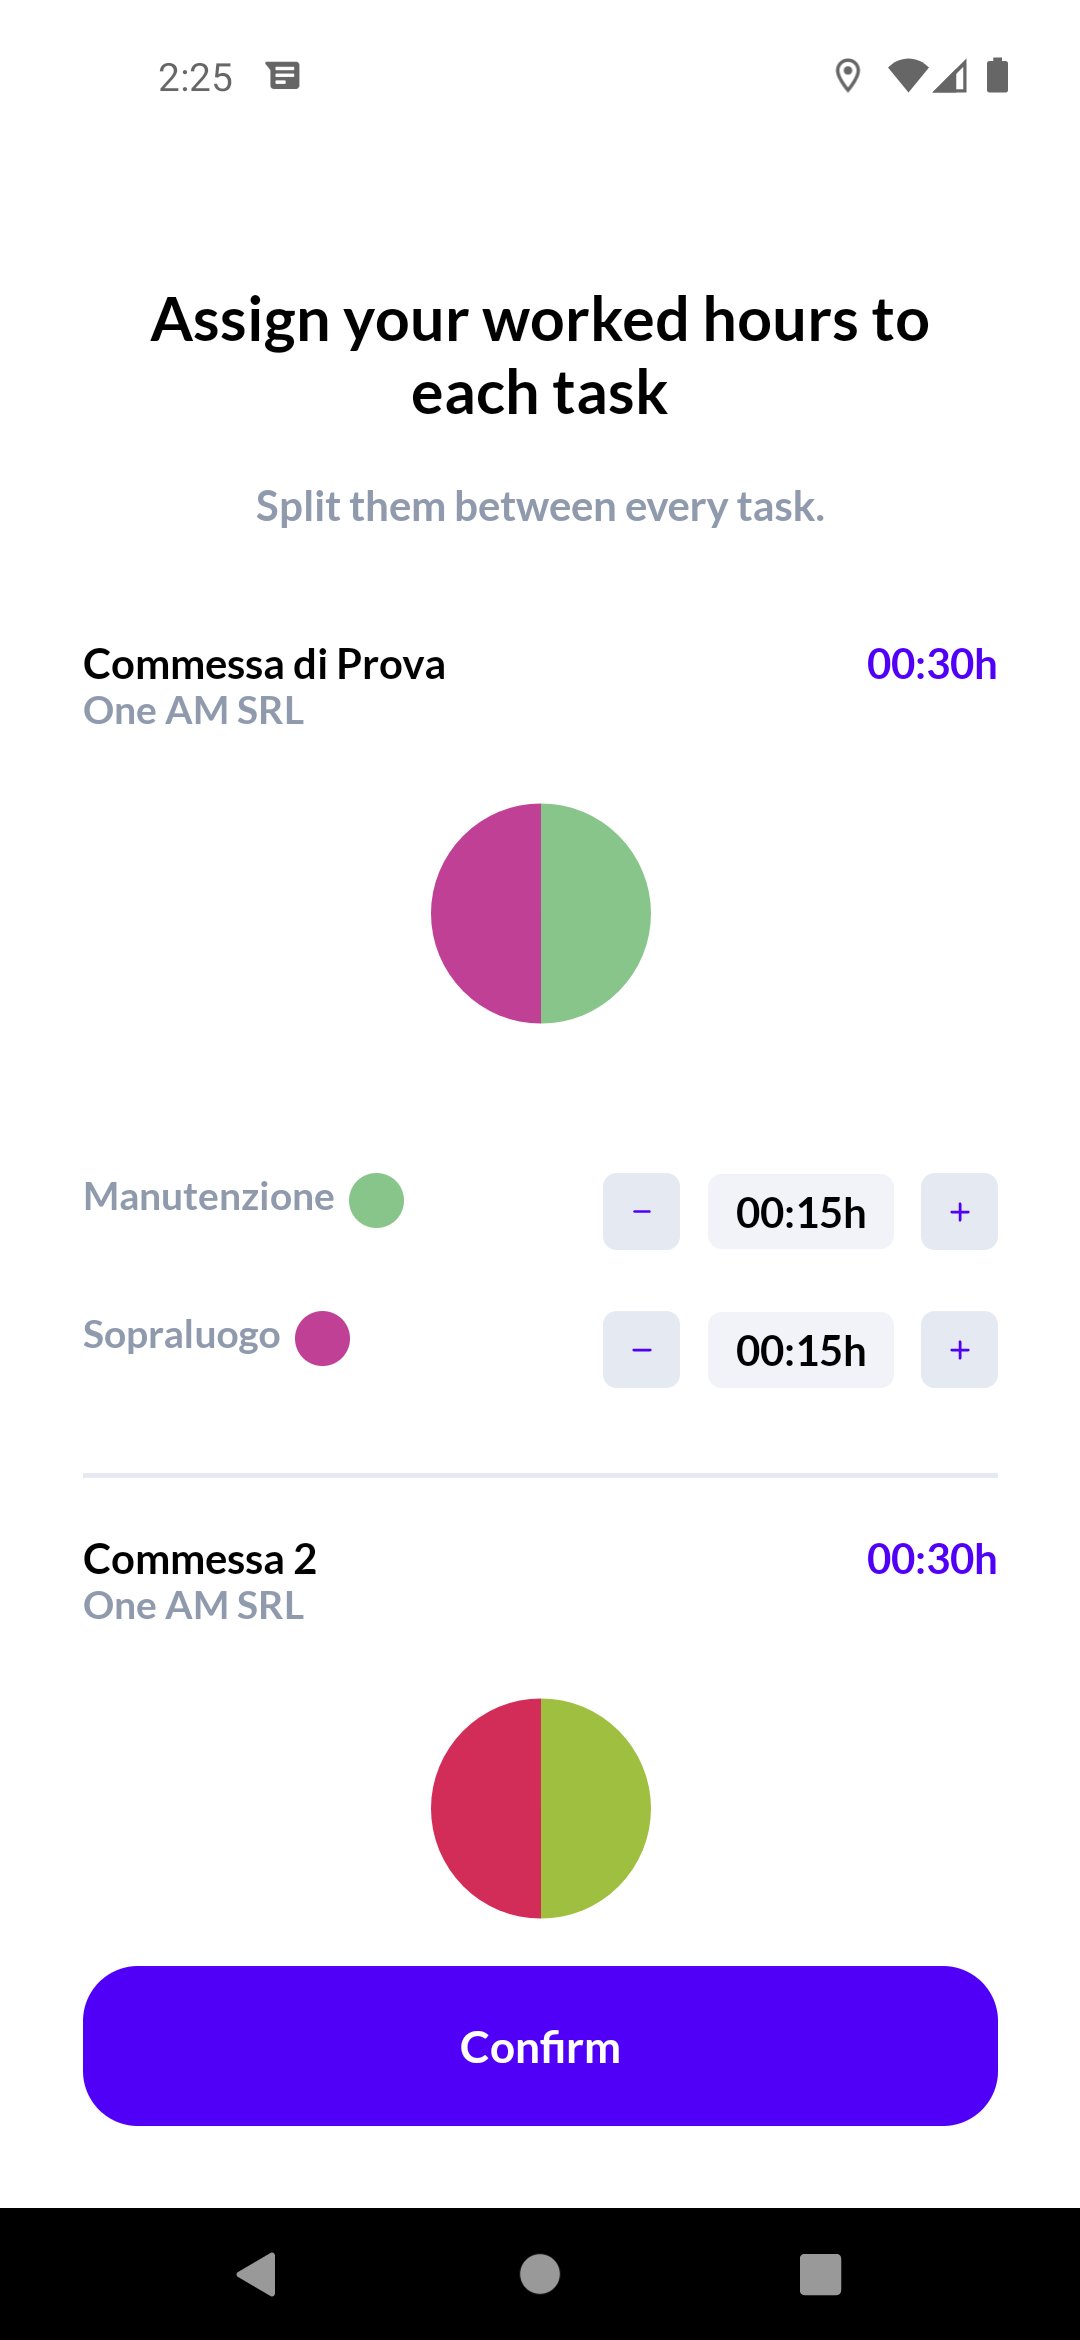
Task: Tap the Android home circle icon
Action: point(540,2274)
